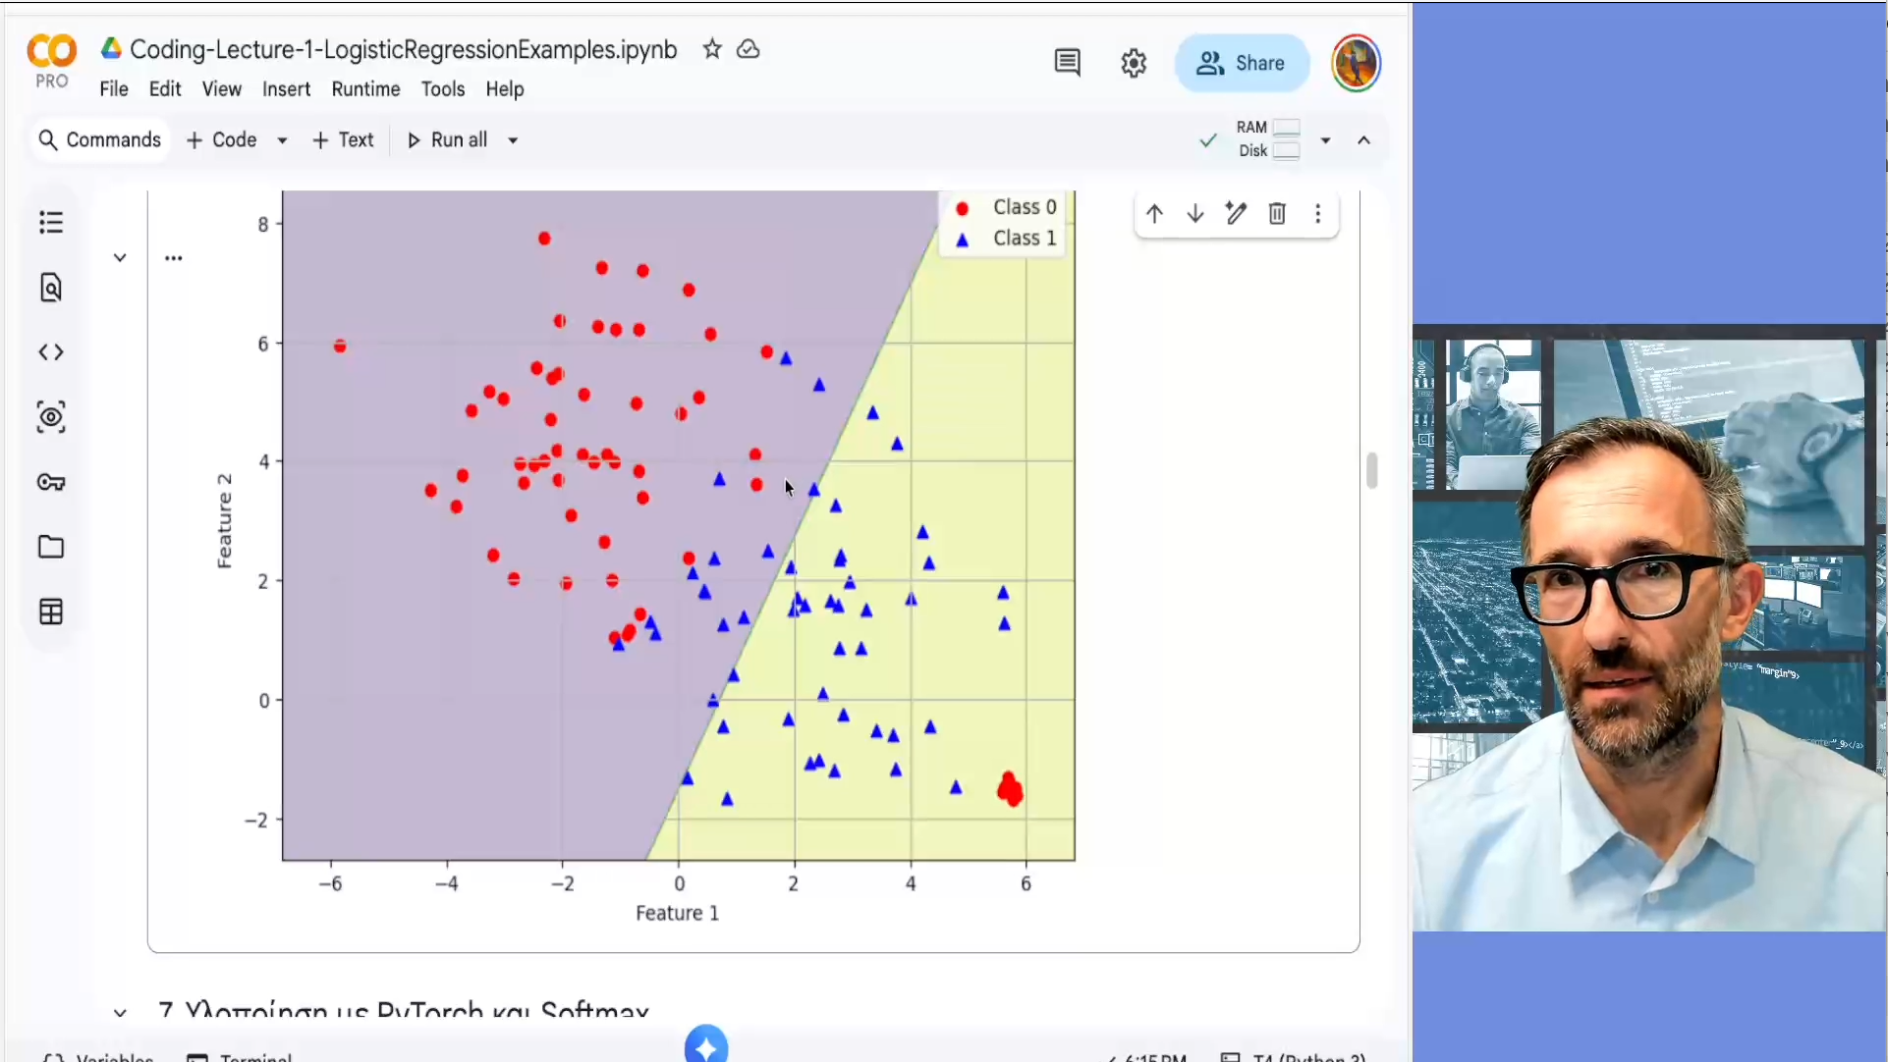The image size is (1888, 1062).
Task: Open the table of contents sidebar panel
Action: 51,222
